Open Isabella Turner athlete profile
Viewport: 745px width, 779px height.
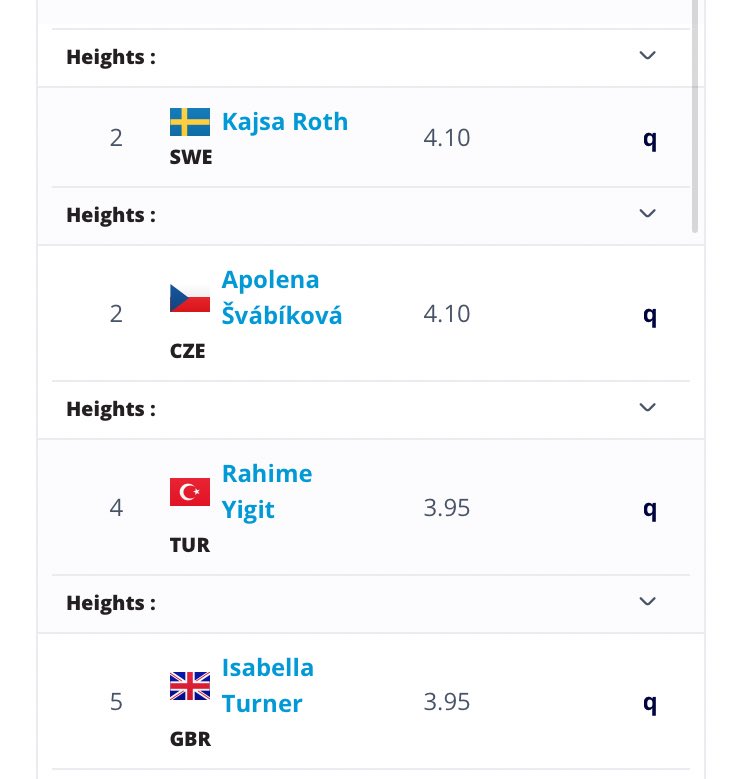[268, 686]
